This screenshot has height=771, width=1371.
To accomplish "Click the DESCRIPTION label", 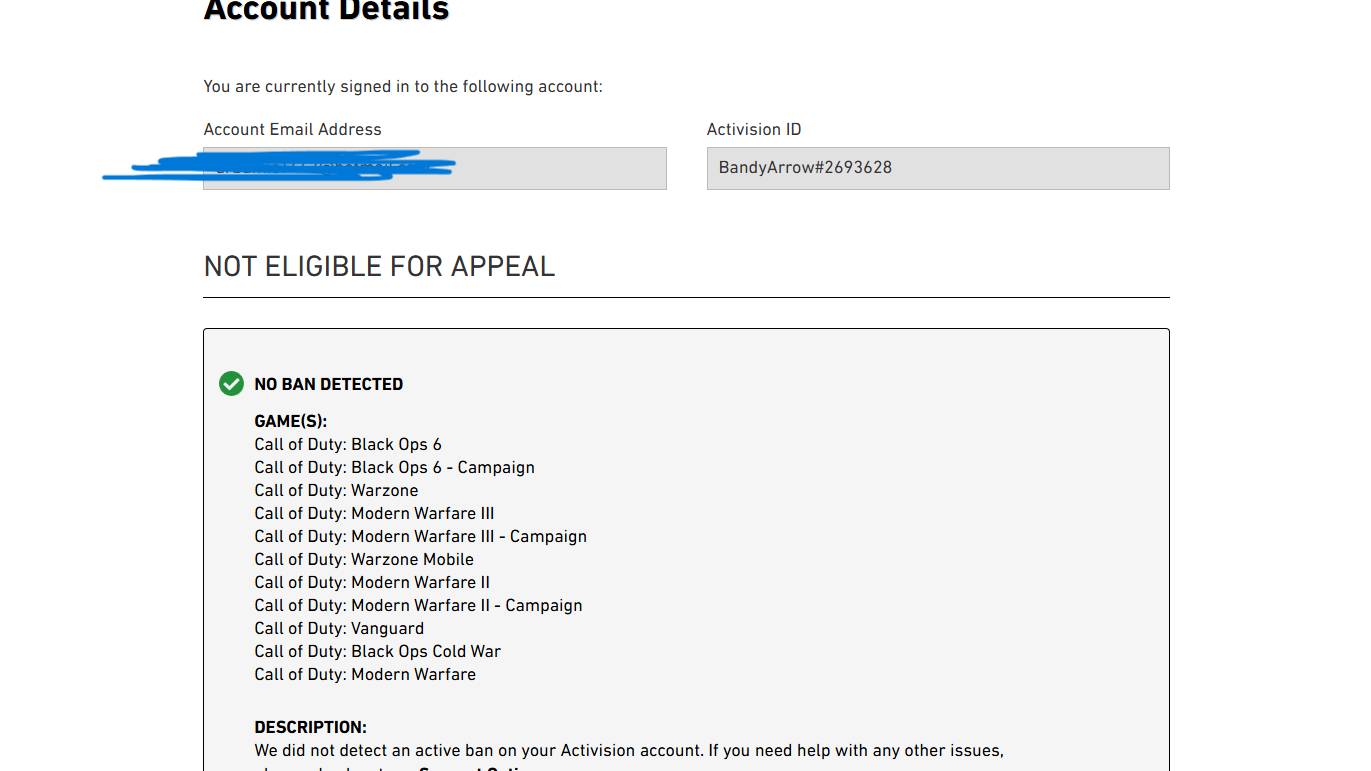I will (x=310, y=727).
